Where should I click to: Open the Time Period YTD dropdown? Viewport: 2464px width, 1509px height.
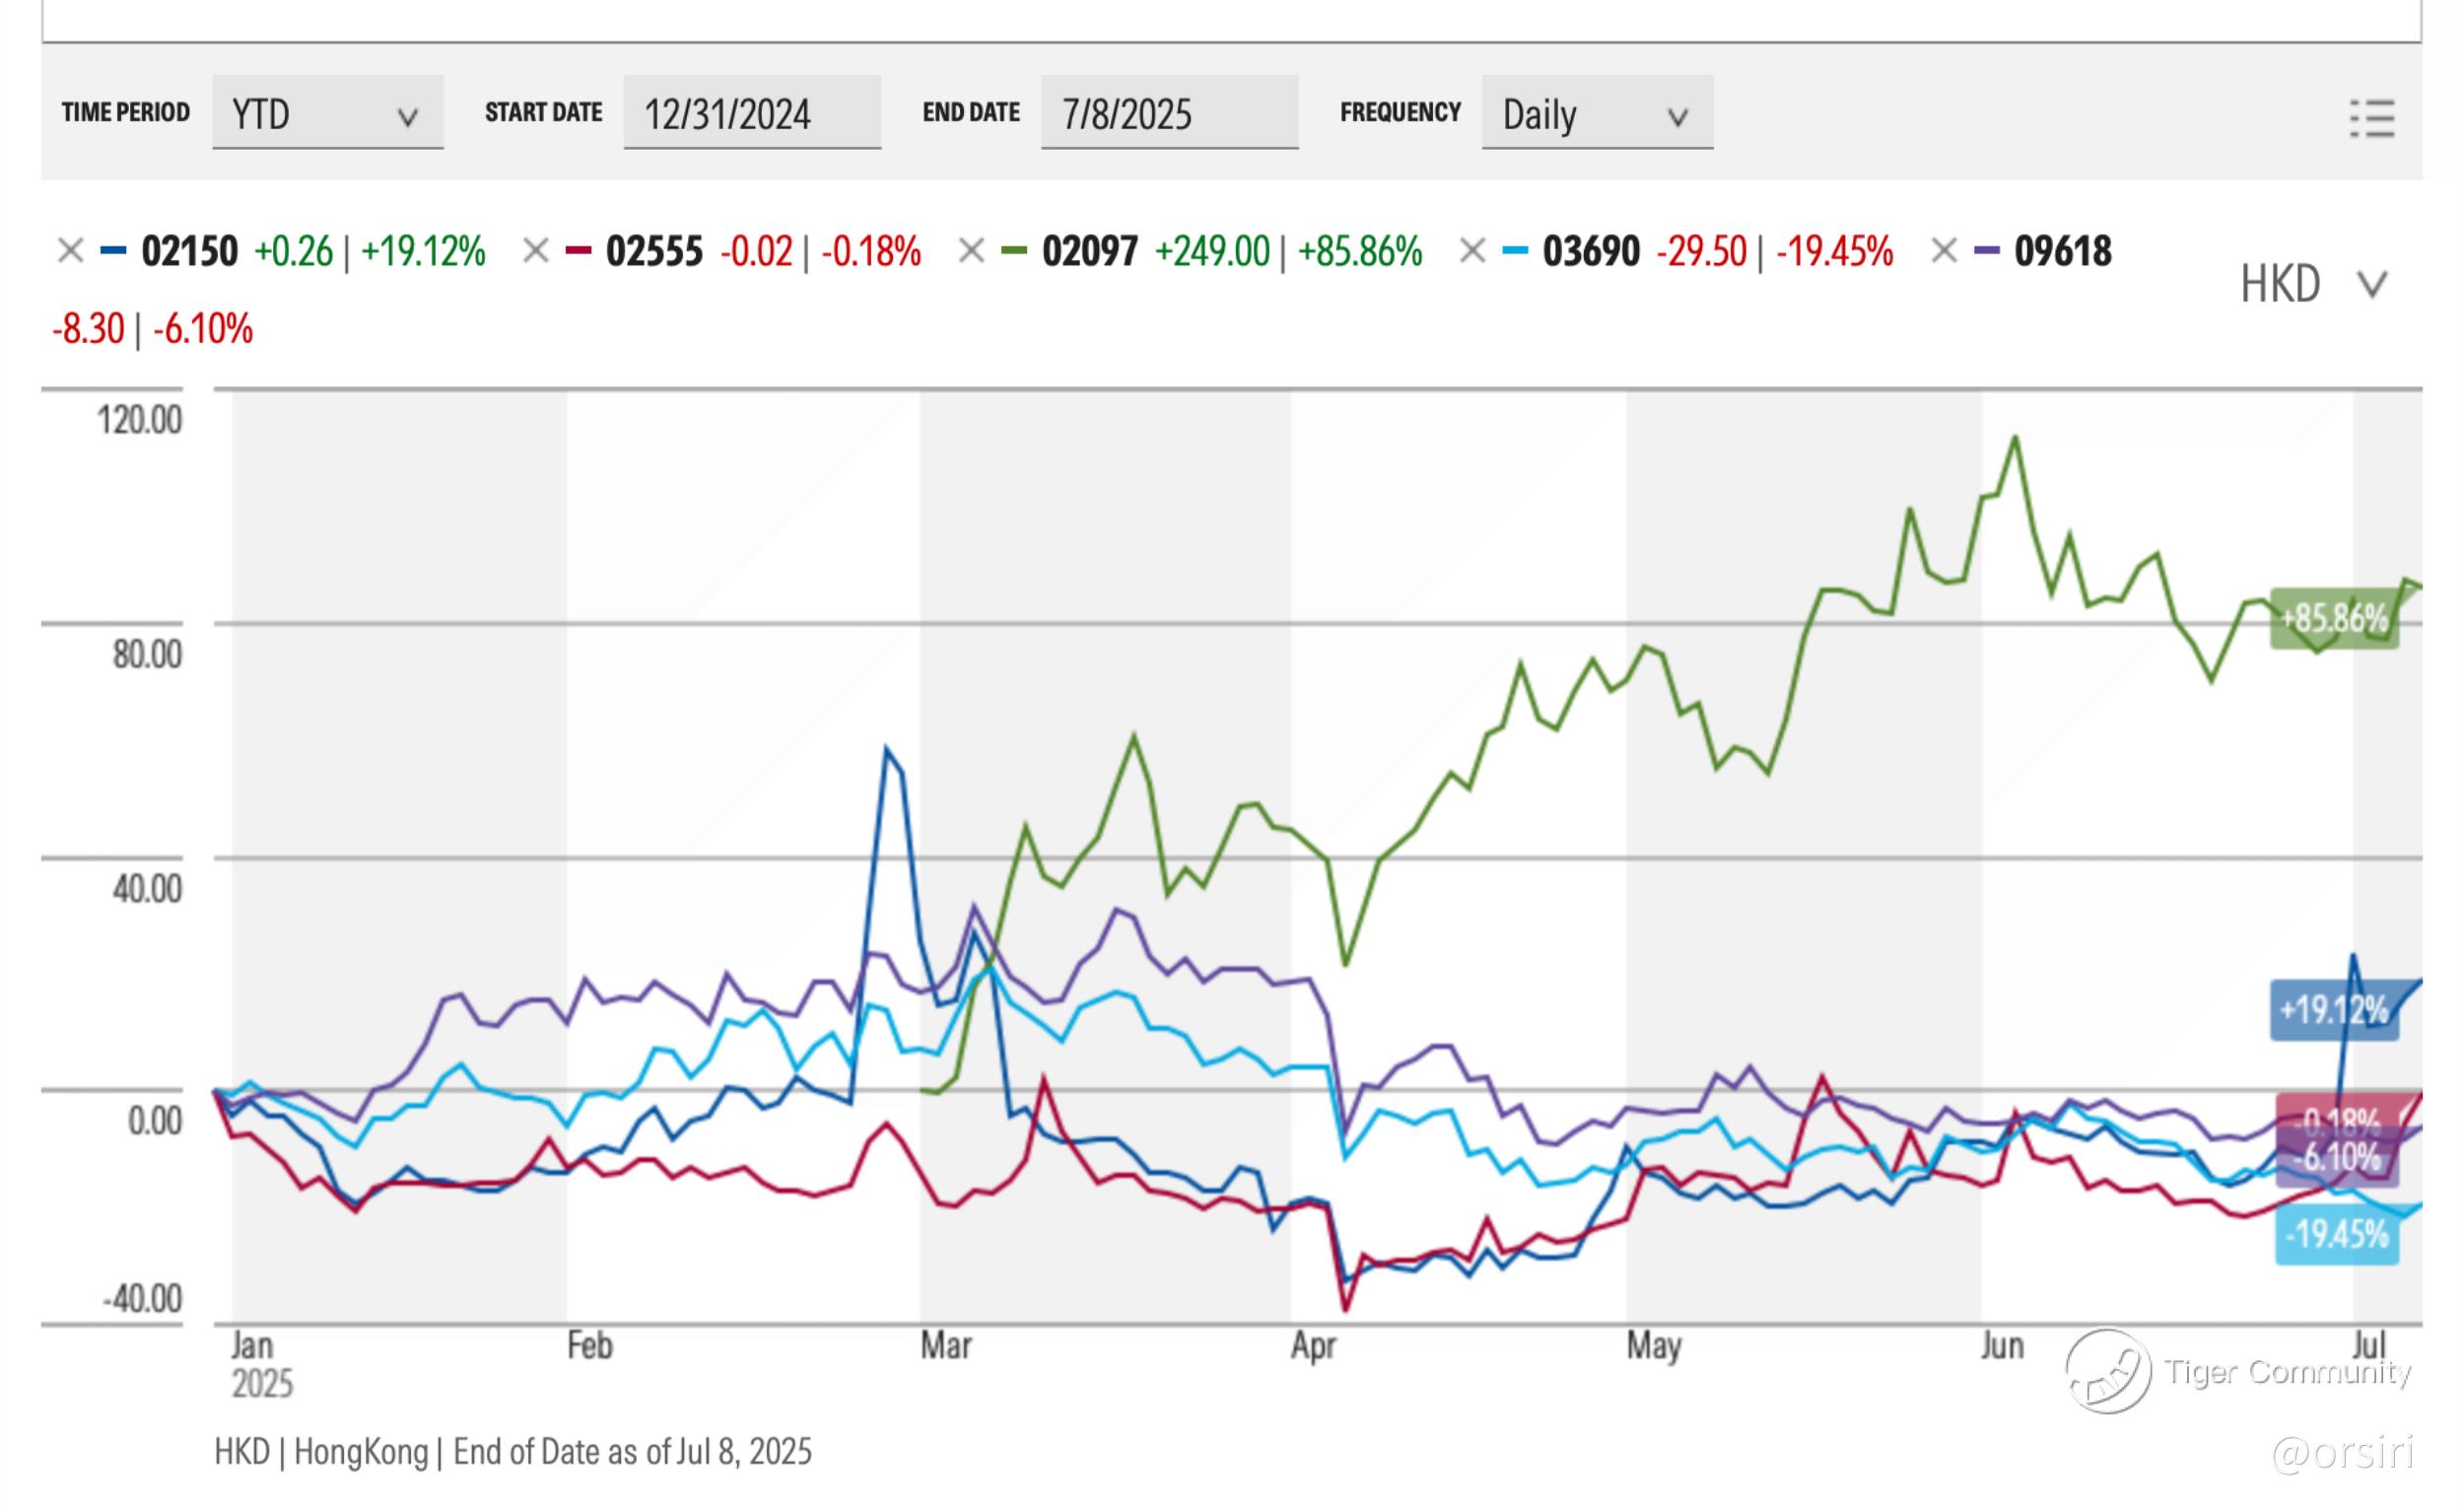327,114
